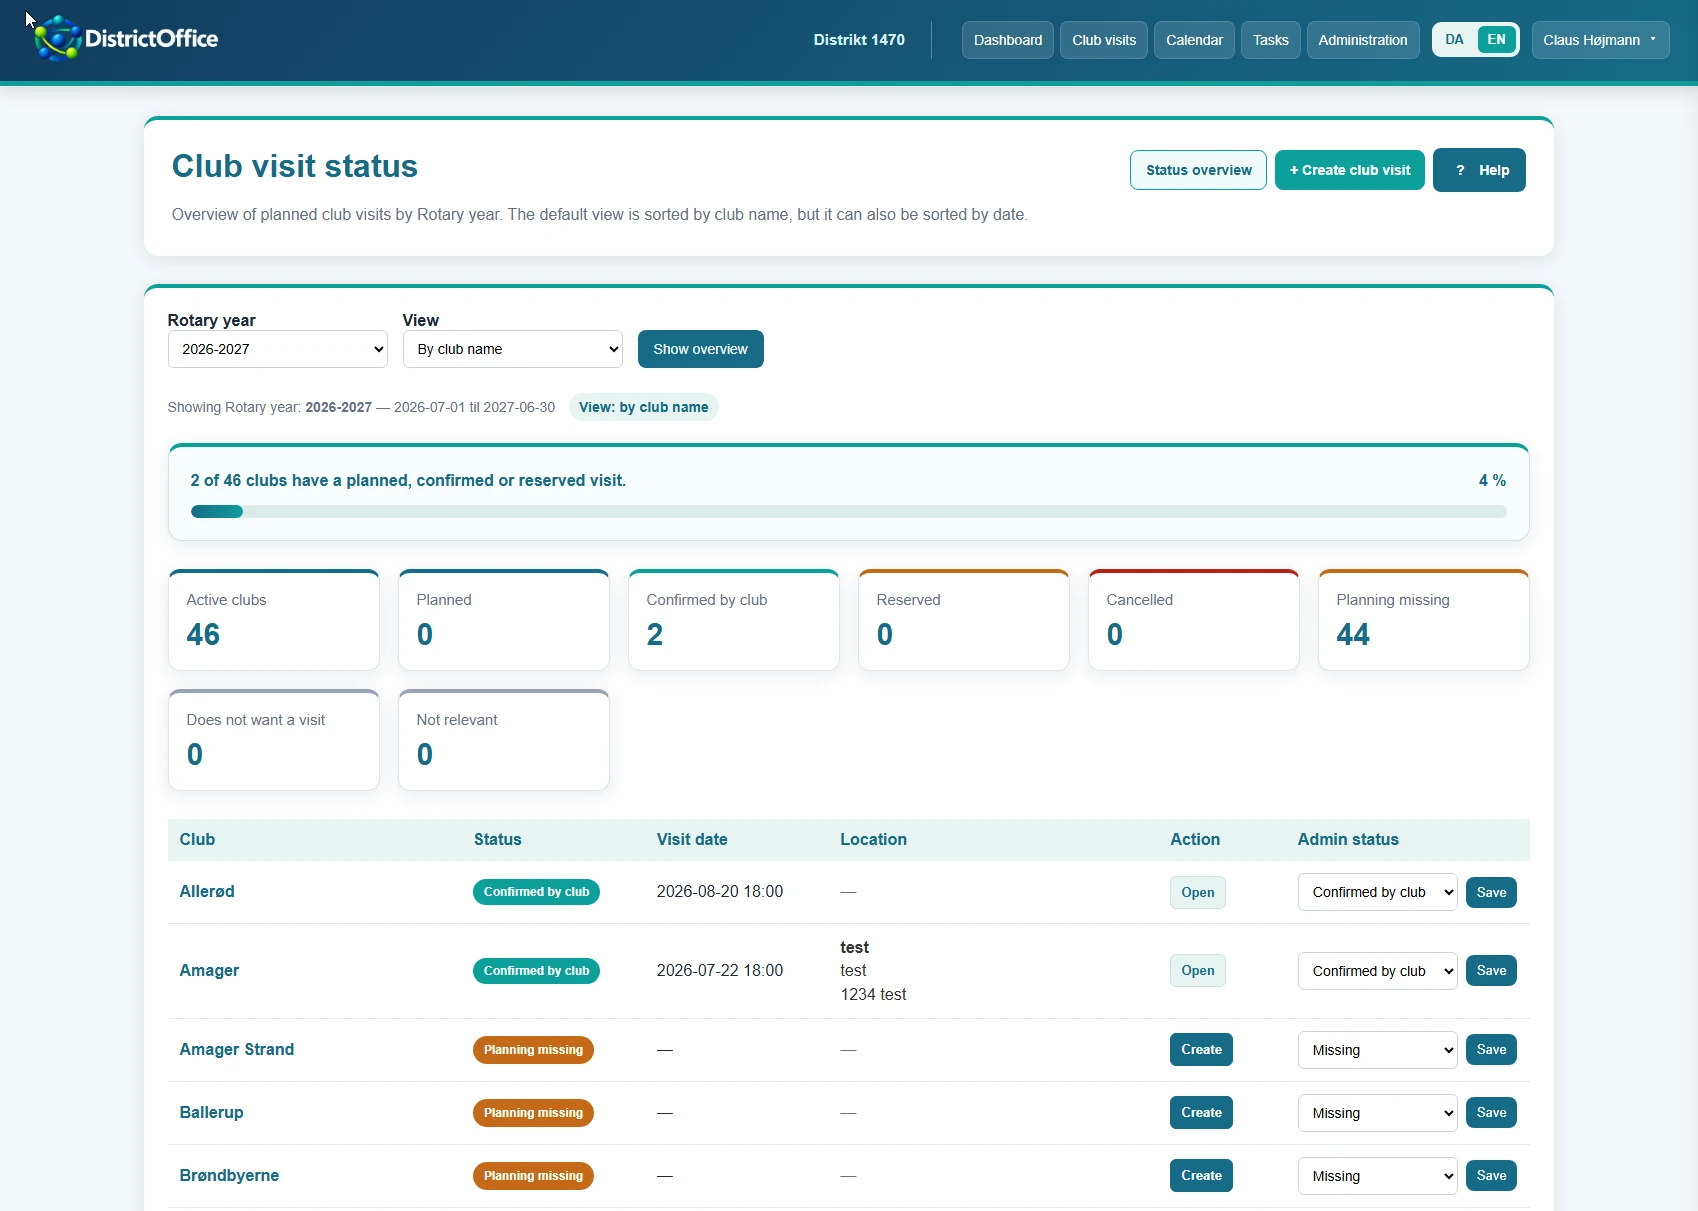Click the 'View: by club name' badge
The width and height of the screenshot is (1698, 1211).
643,407
